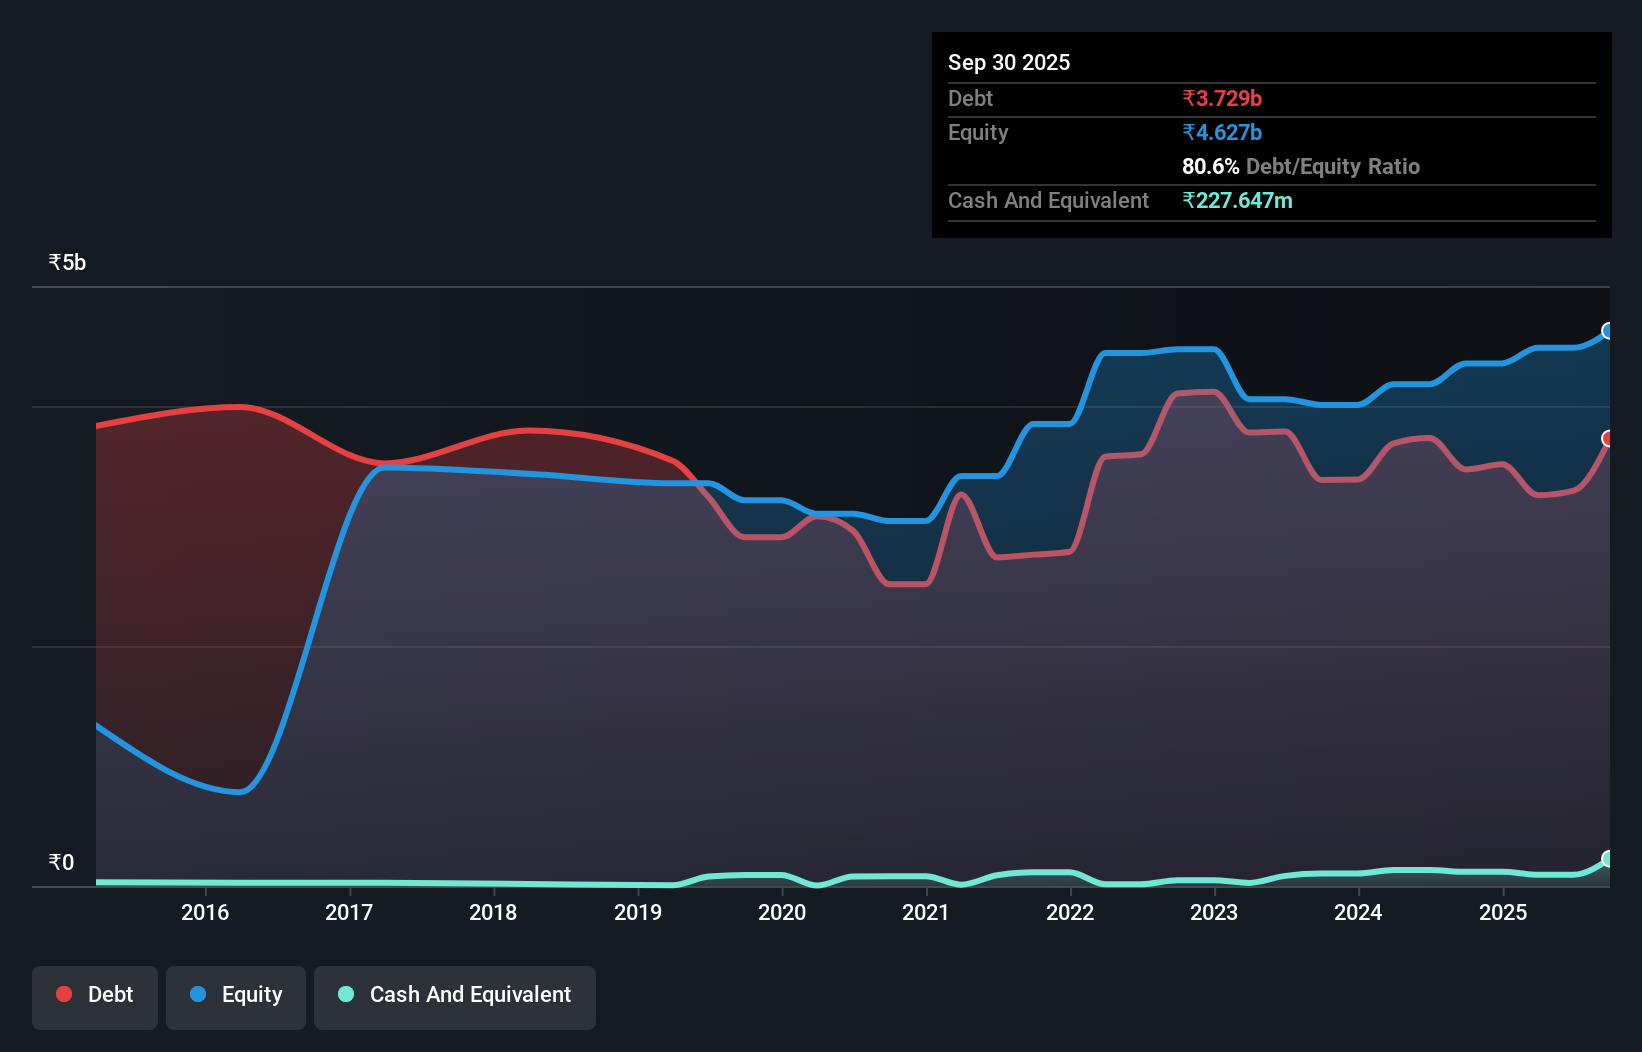Click the 2025 x-axis label
Image resolution: width=1642 pixels, height=1052 pixels.
click(x=1503, y=912)
